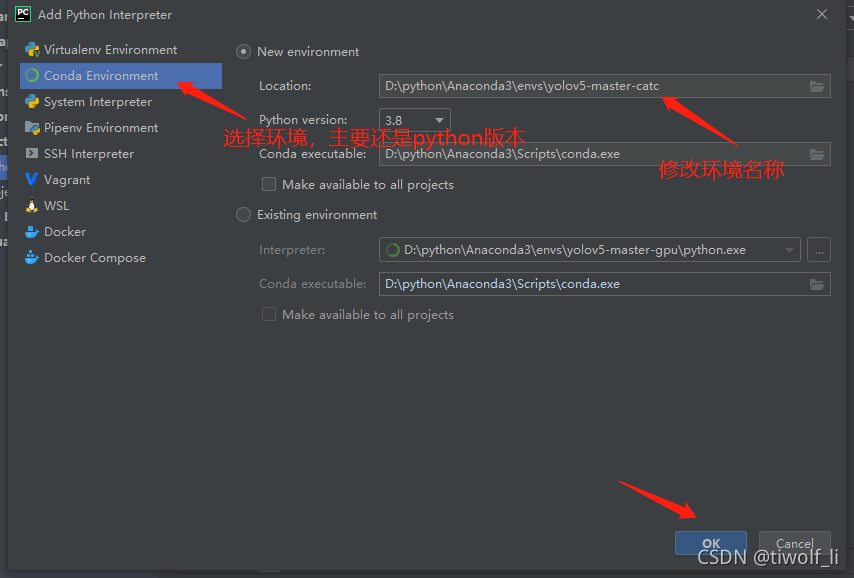Screen dimensions: 854x578
Task: Select the Vagrant interpreter type
Action: pyautogui.click(x=69, y=179)
